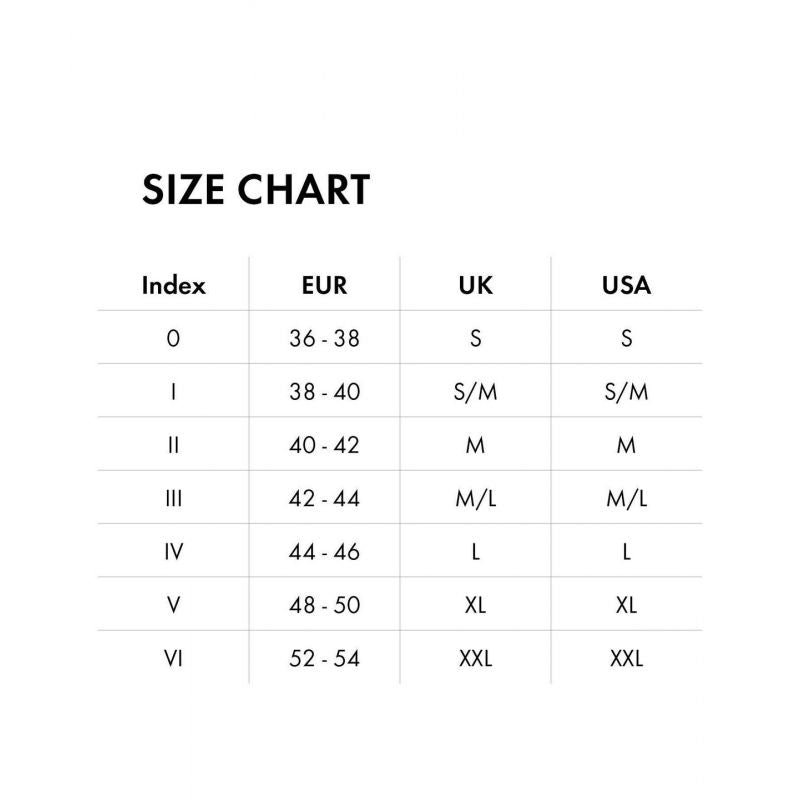Screen dimensions: 800x800
Task: Click index VI row label
Action: tap(174, 658)
